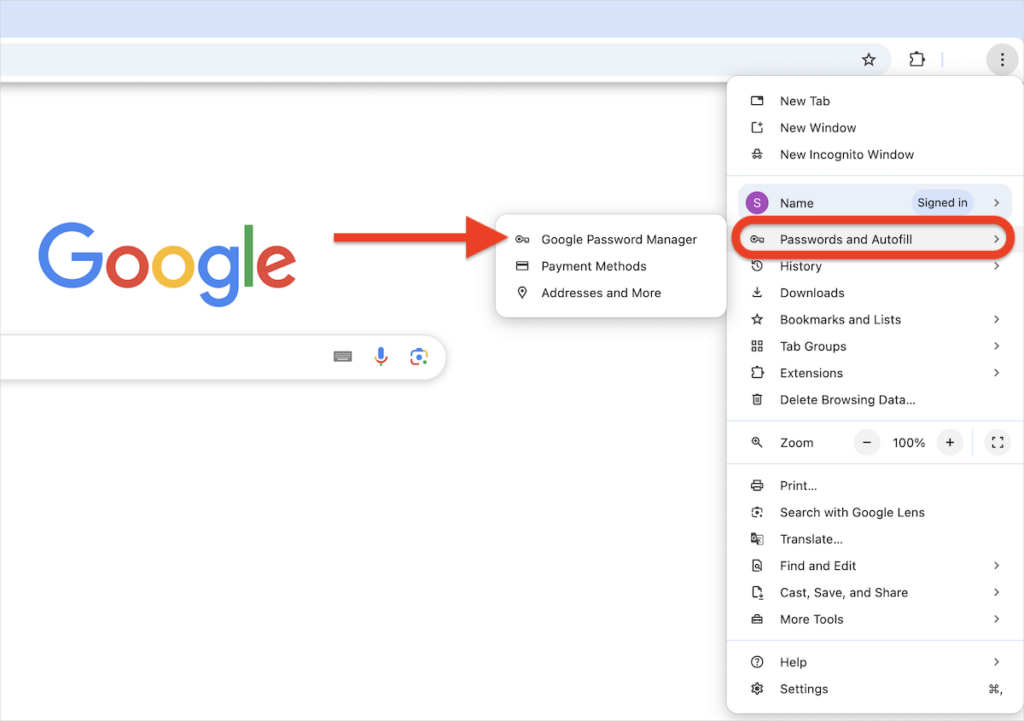Click the bookmark star icon in toolbar
Viewport: 1024px width, 721px height.
tap(869, 59)
